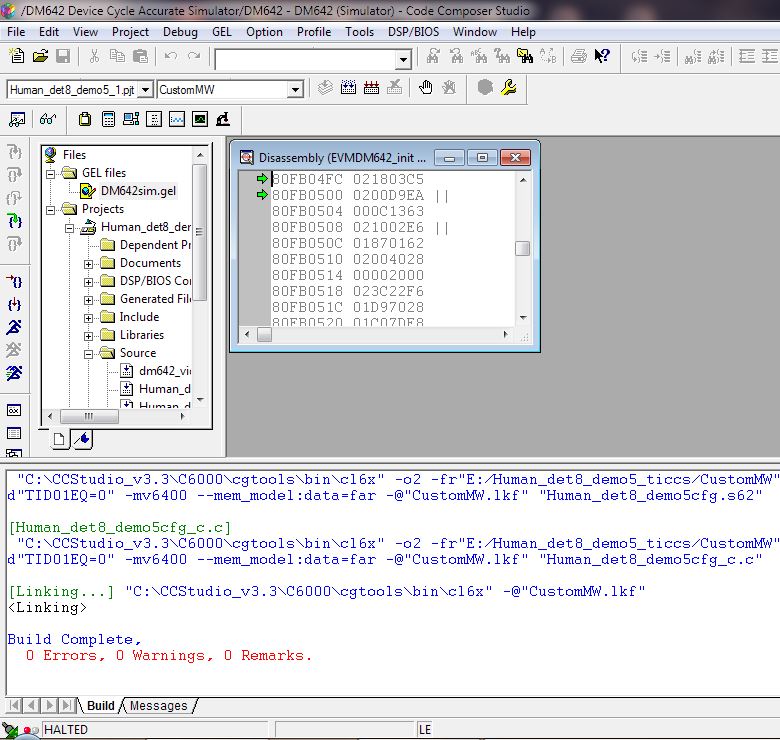
Task: Open the project selection dropdown
Action: [x=145, y=90]
